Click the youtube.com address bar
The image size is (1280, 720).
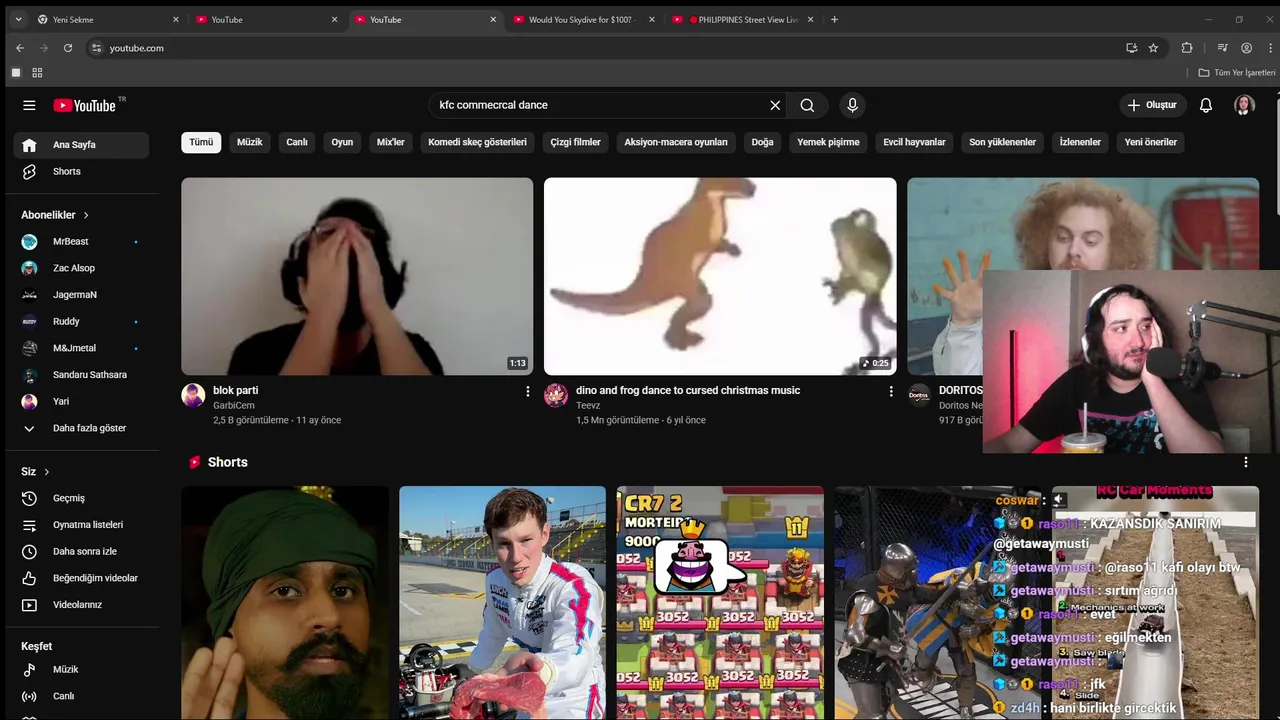tap(600, 48)
